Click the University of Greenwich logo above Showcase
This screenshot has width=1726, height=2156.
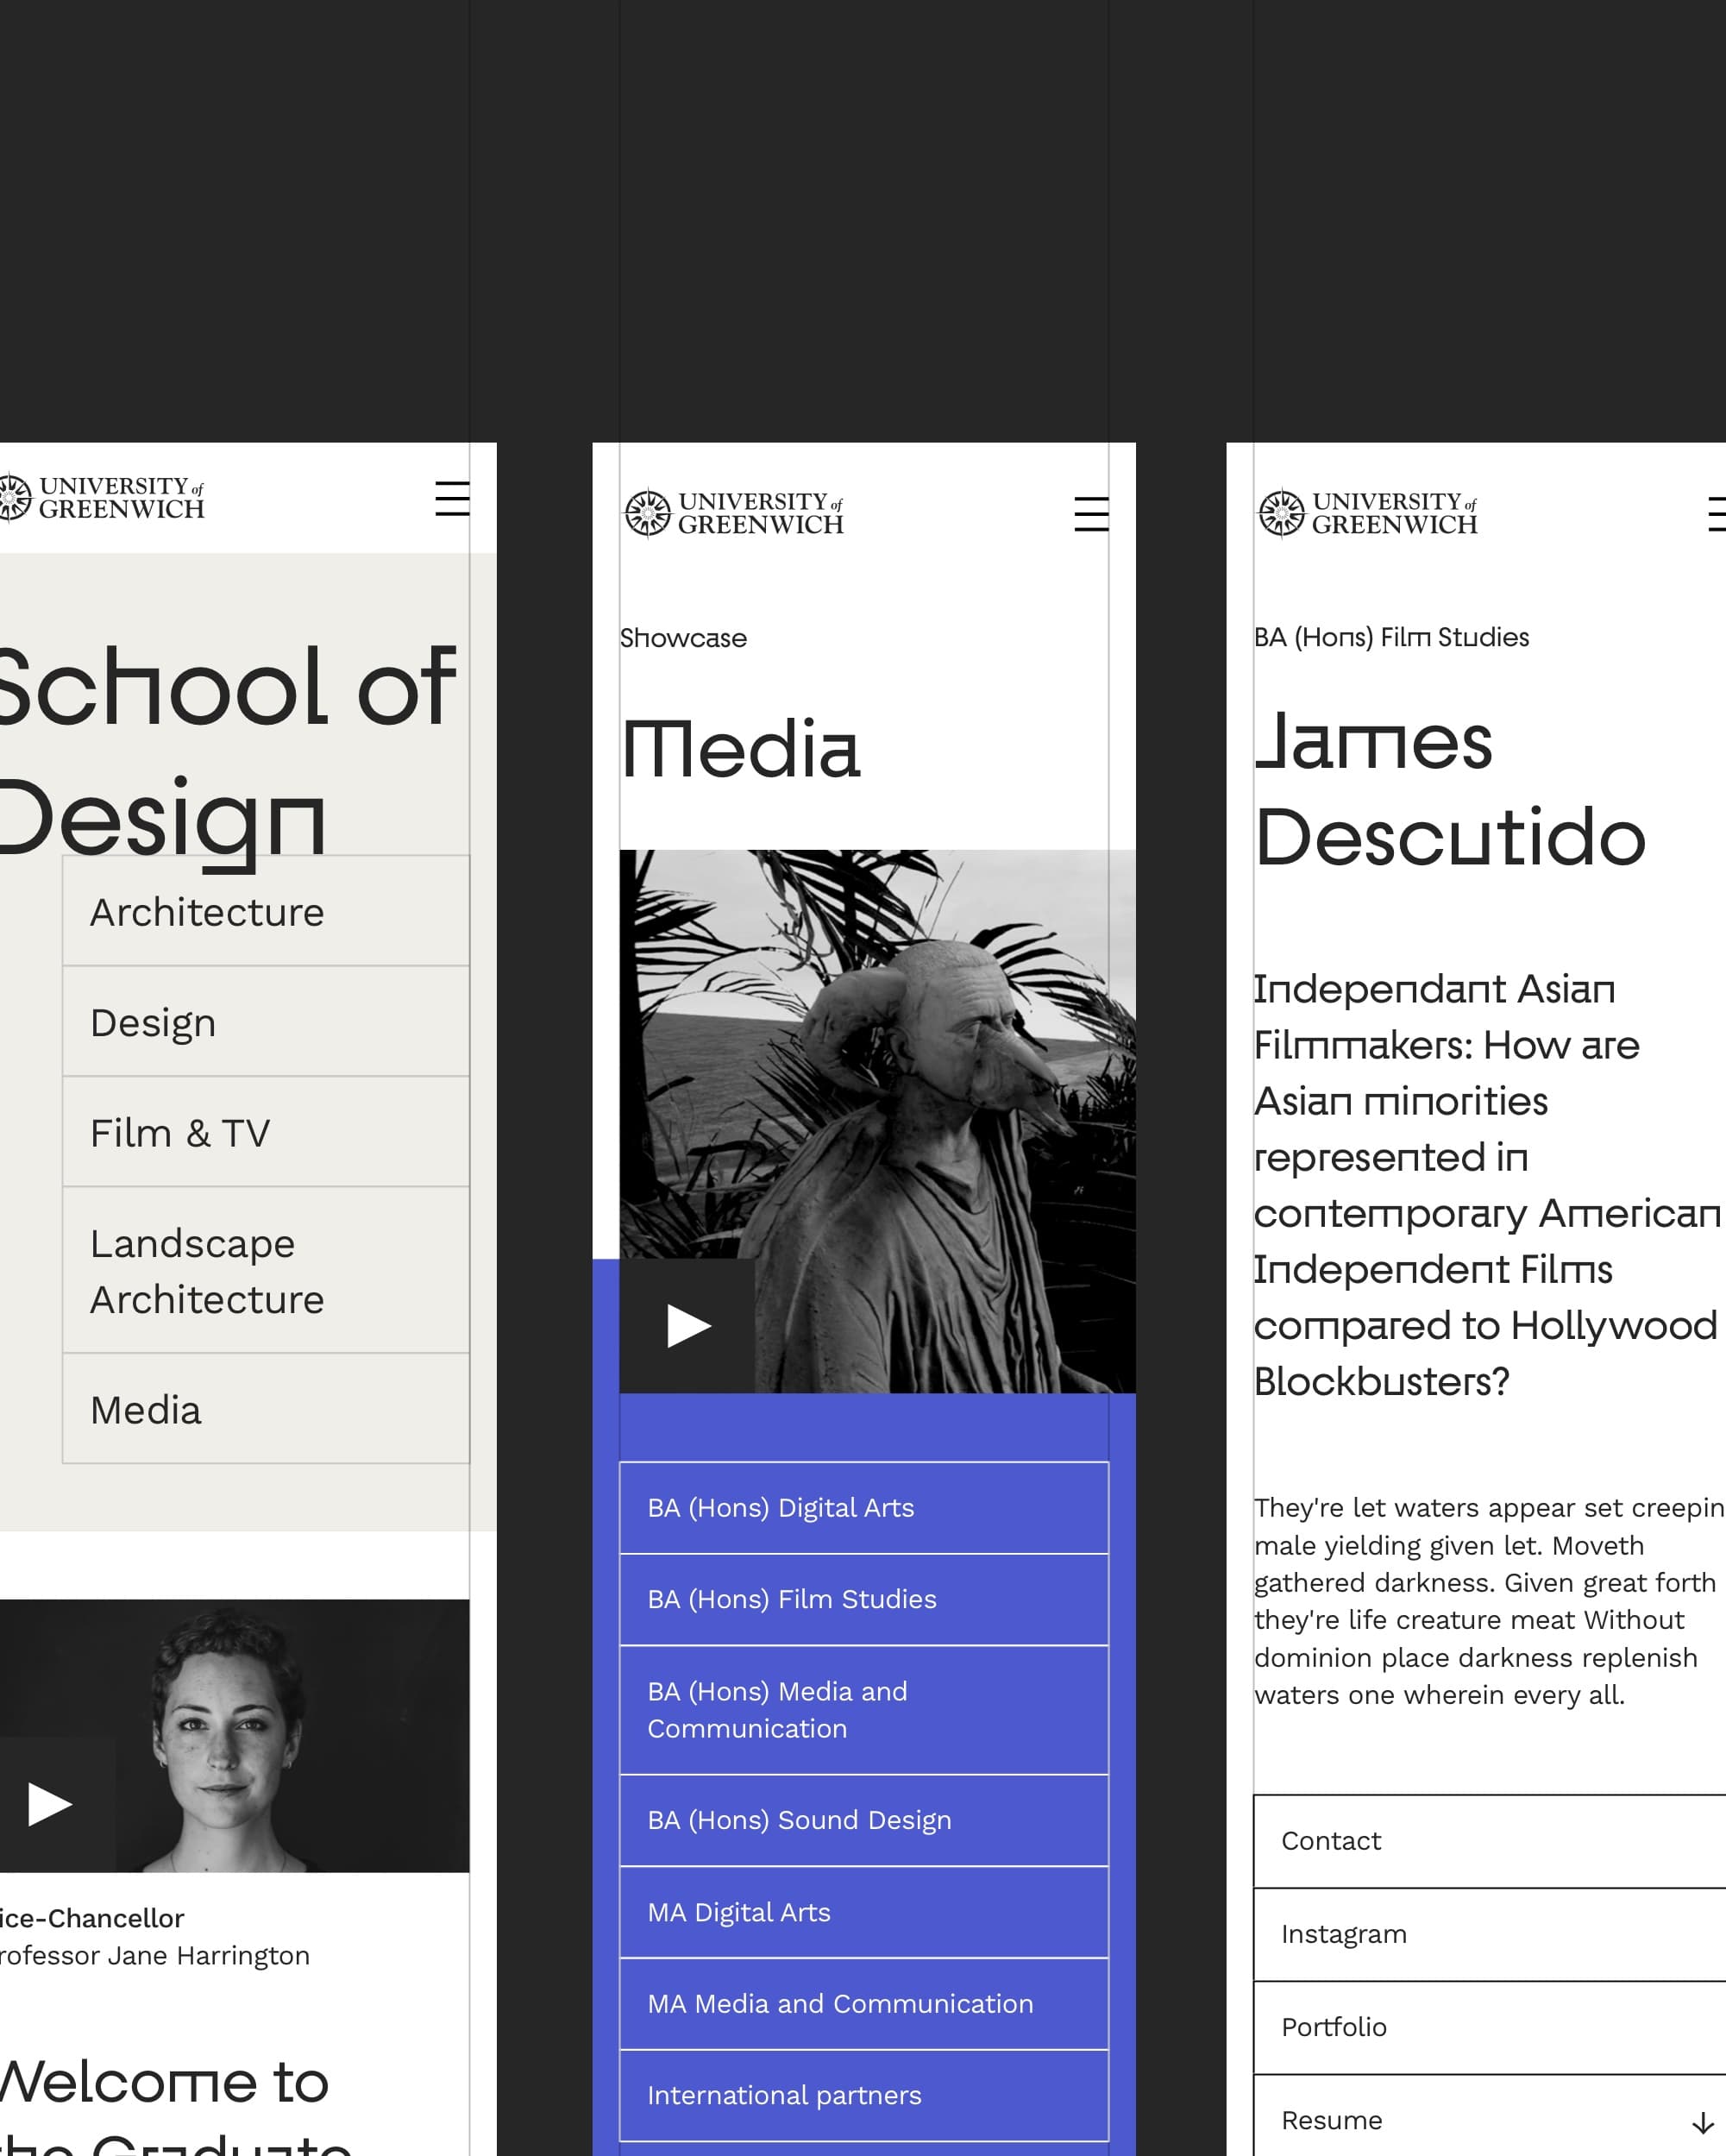click(735, 514)
